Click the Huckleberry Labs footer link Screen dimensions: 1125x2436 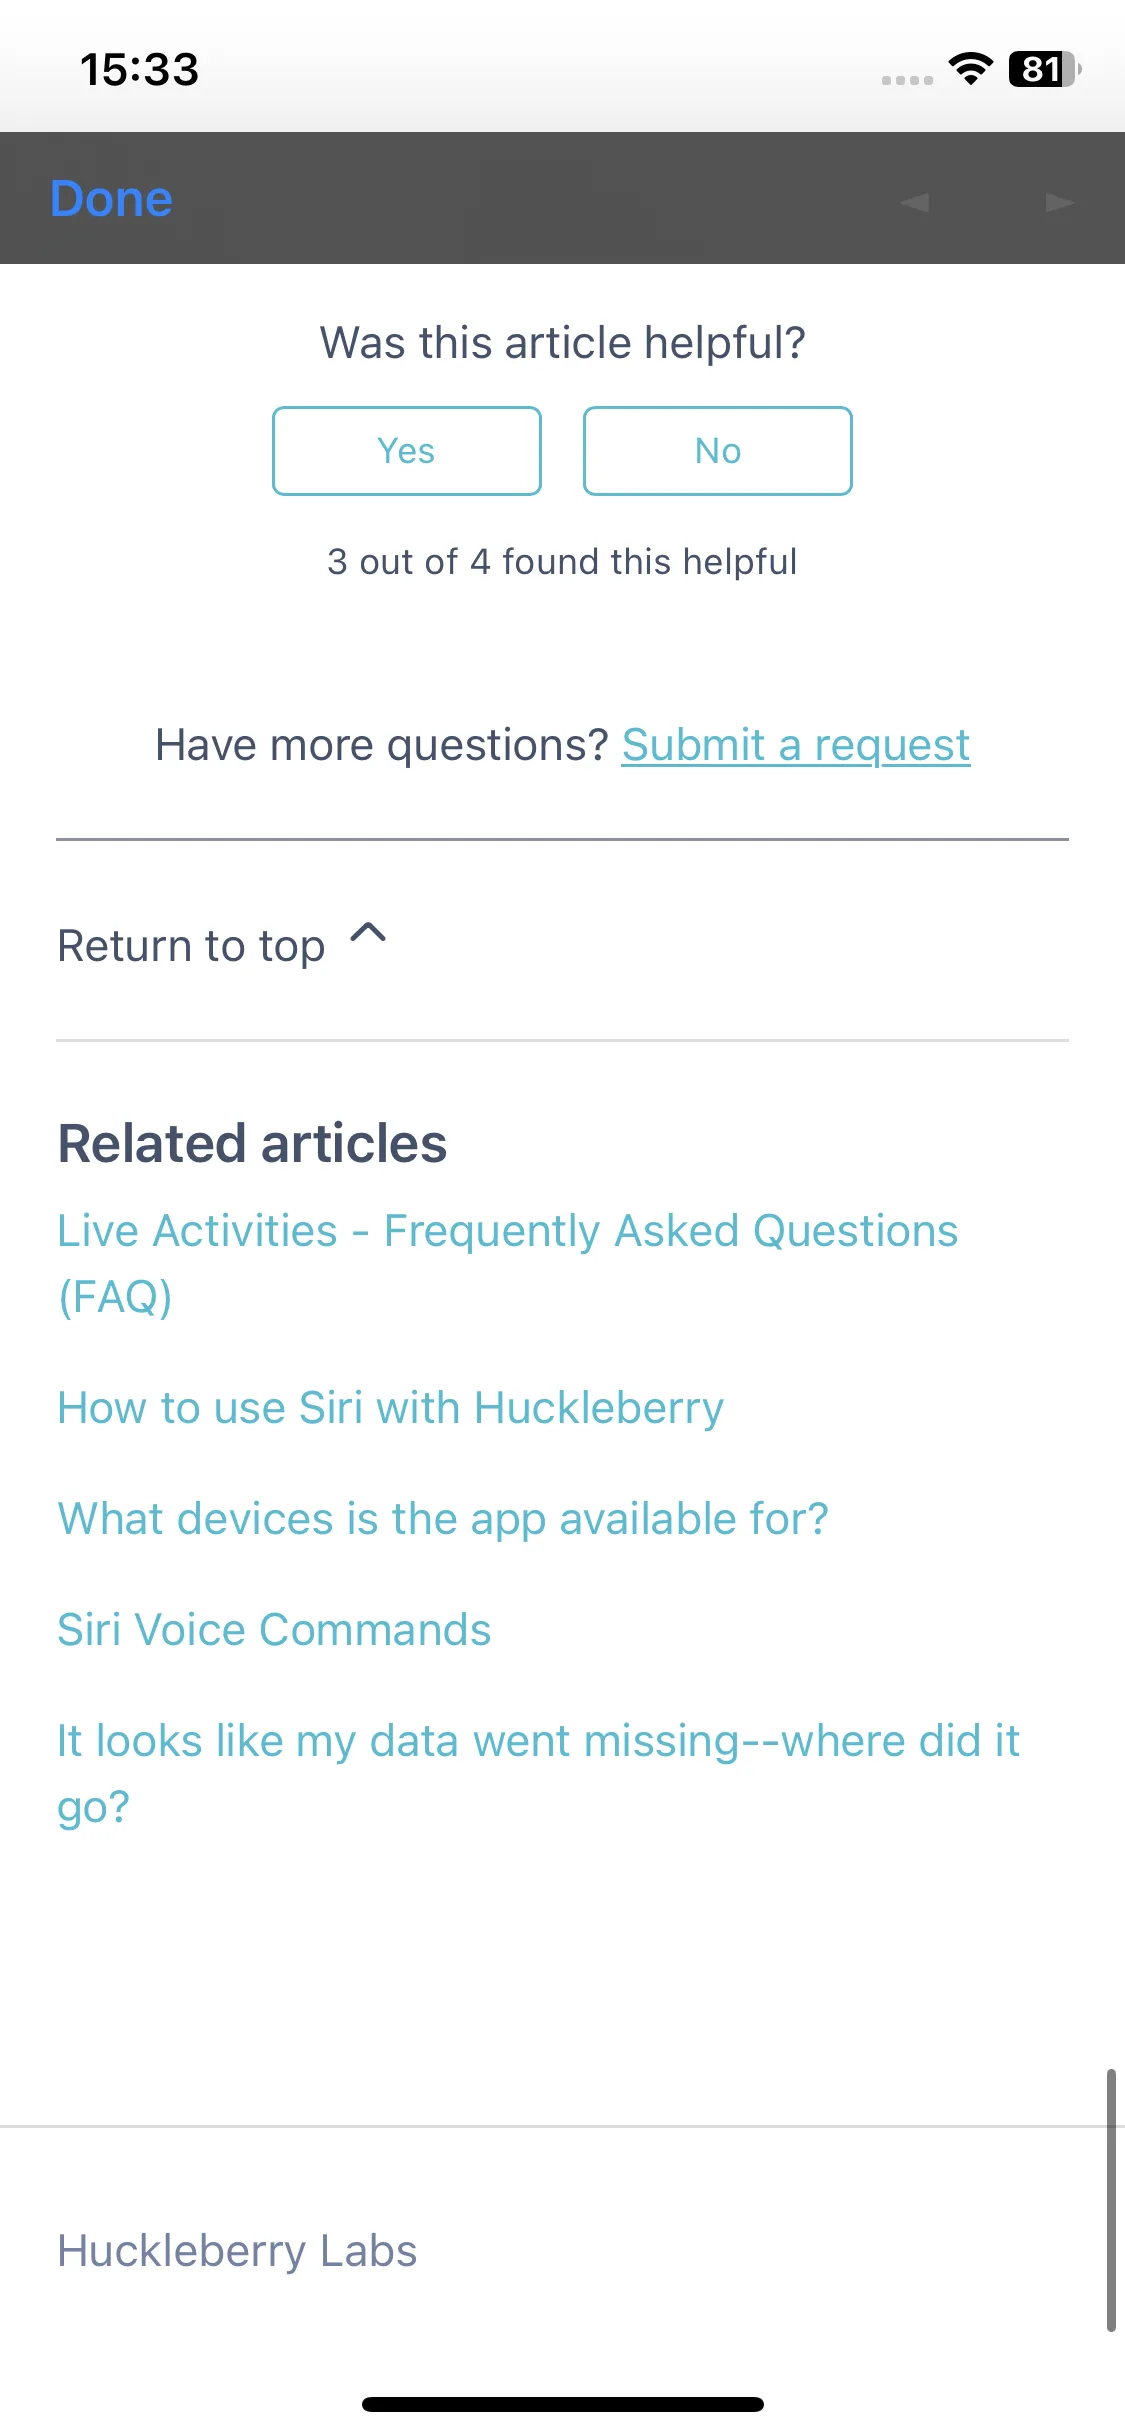[x=237, y=2251]
